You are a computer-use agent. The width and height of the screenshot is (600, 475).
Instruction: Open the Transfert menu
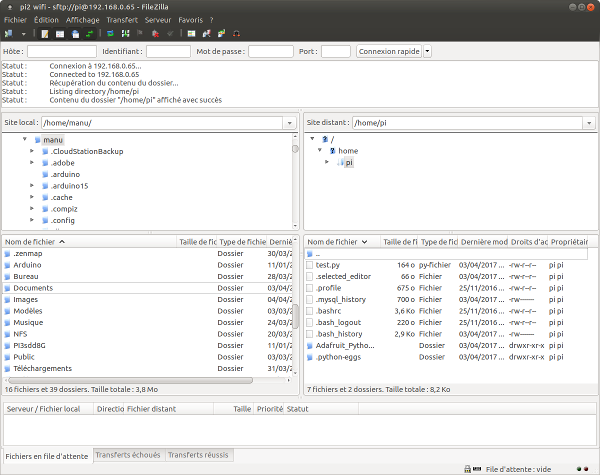(122, 19)
